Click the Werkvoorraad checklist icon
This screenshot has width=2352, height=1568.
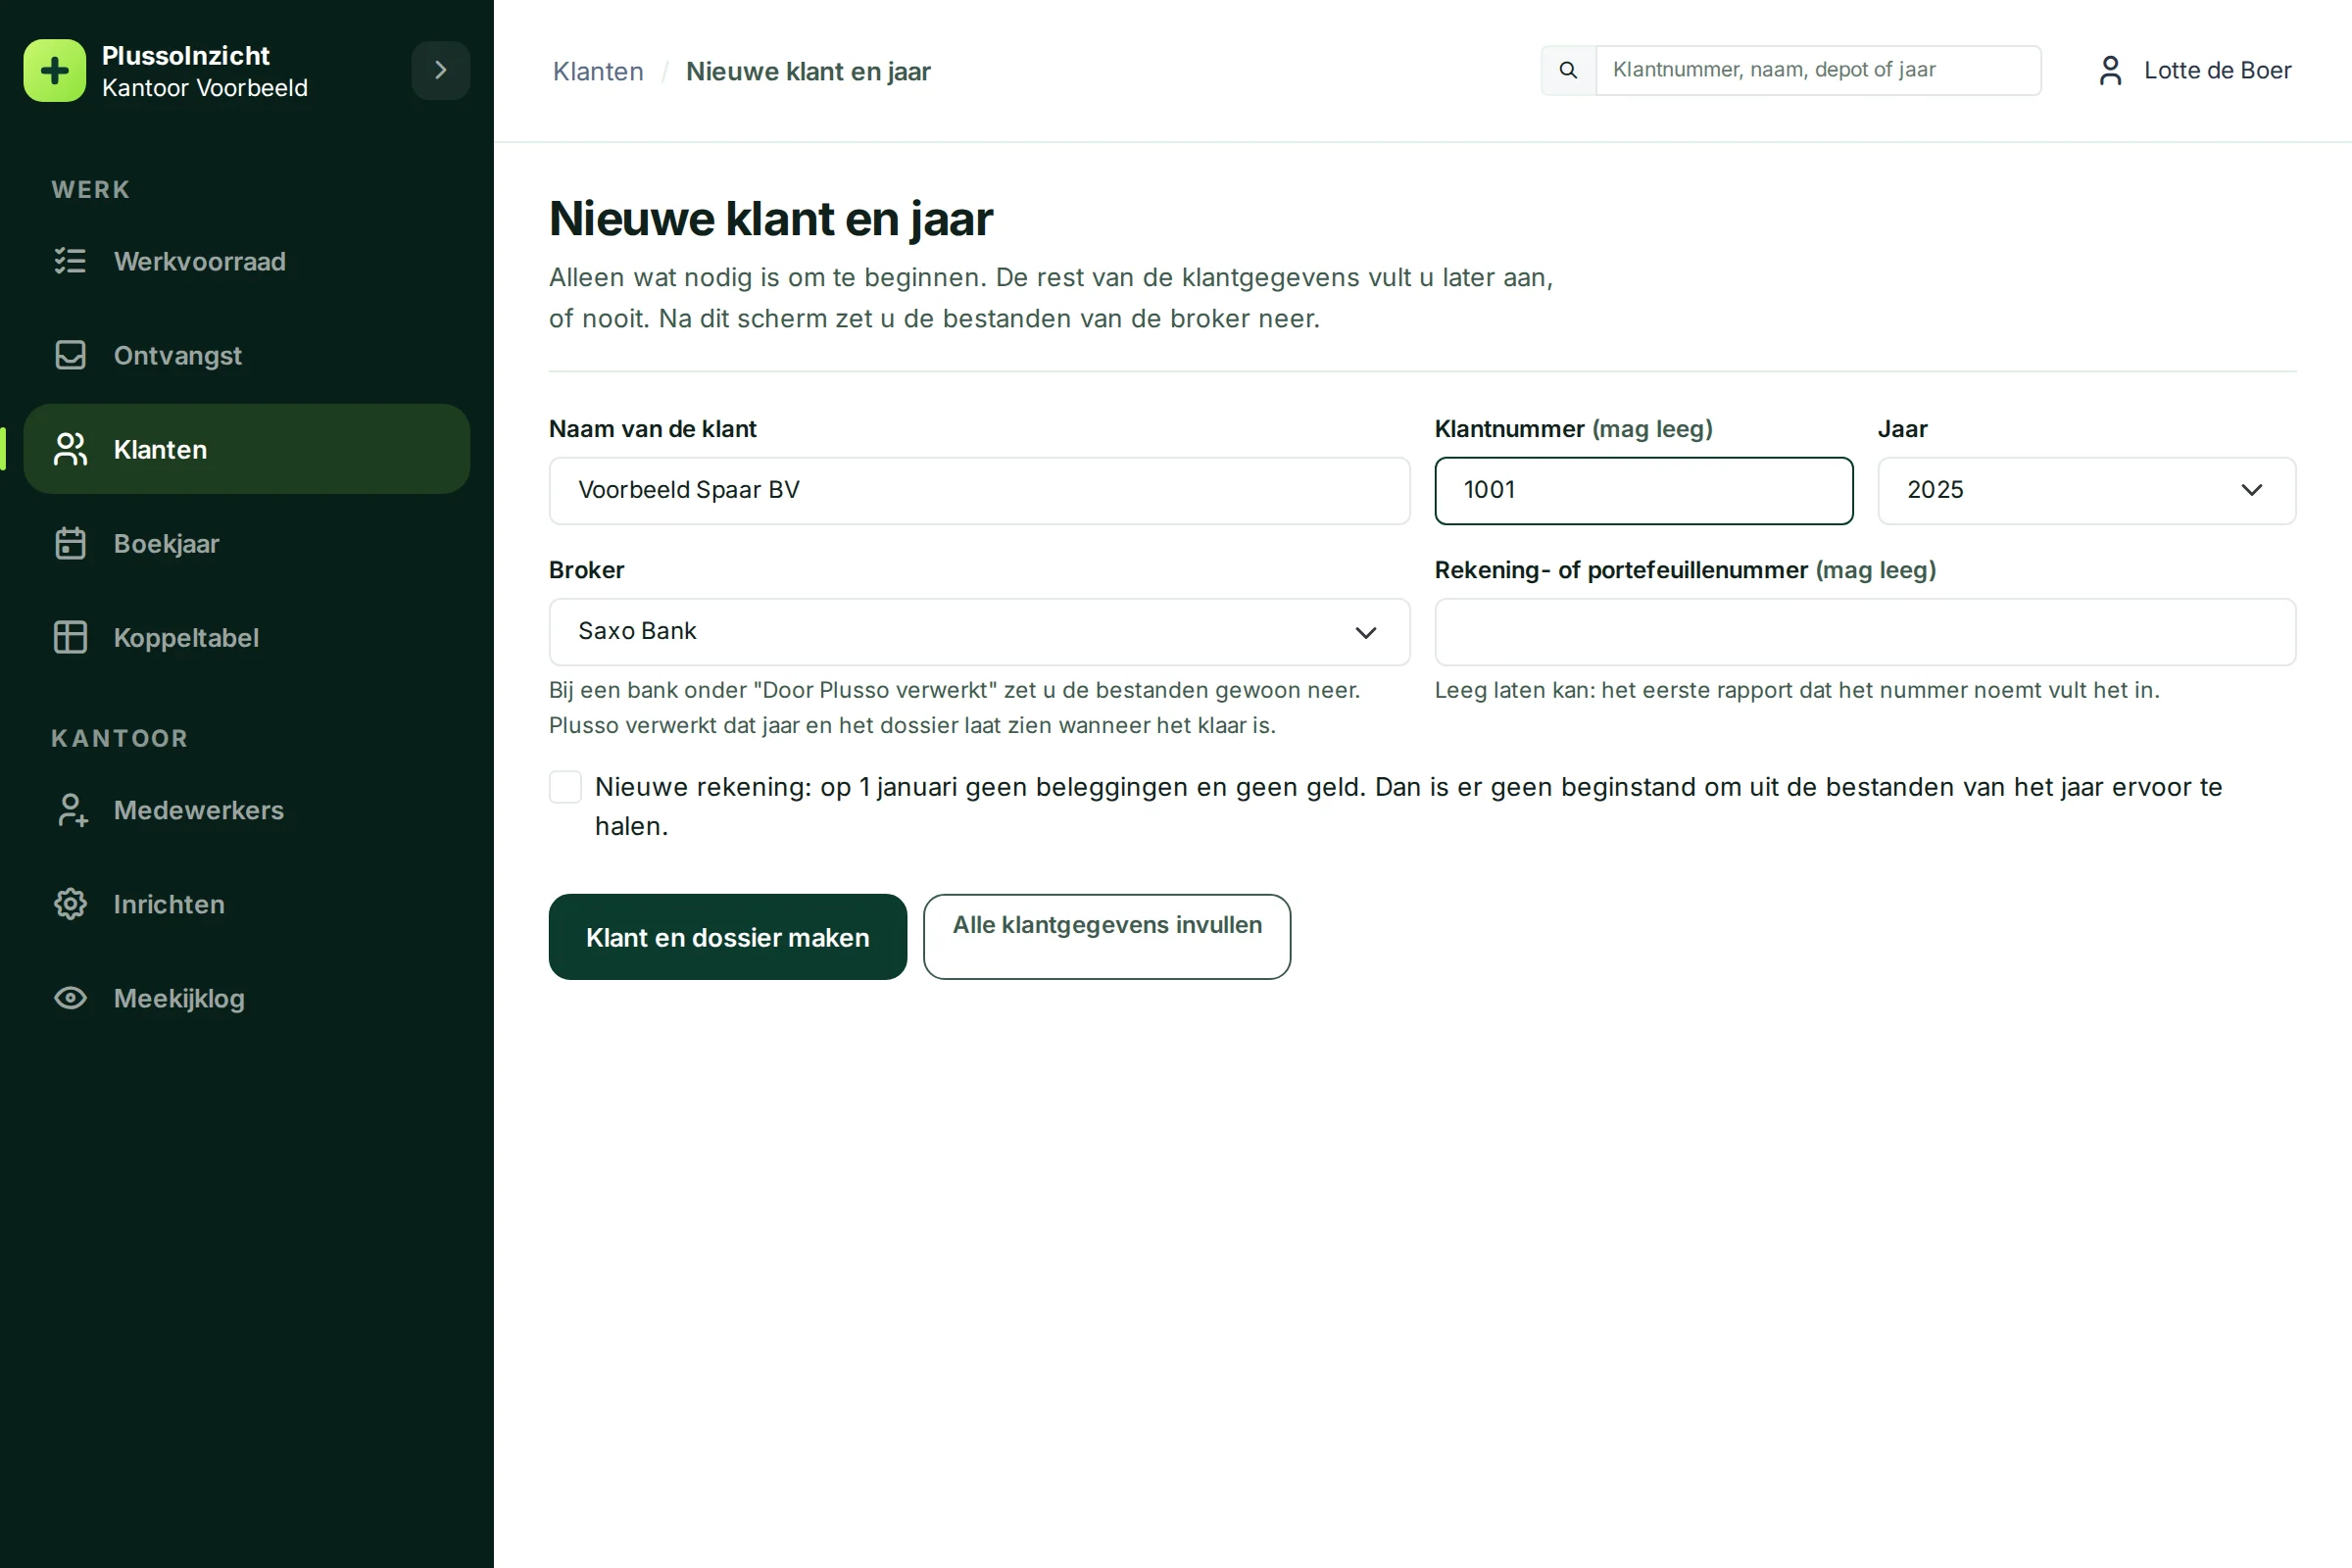(70, 261)
